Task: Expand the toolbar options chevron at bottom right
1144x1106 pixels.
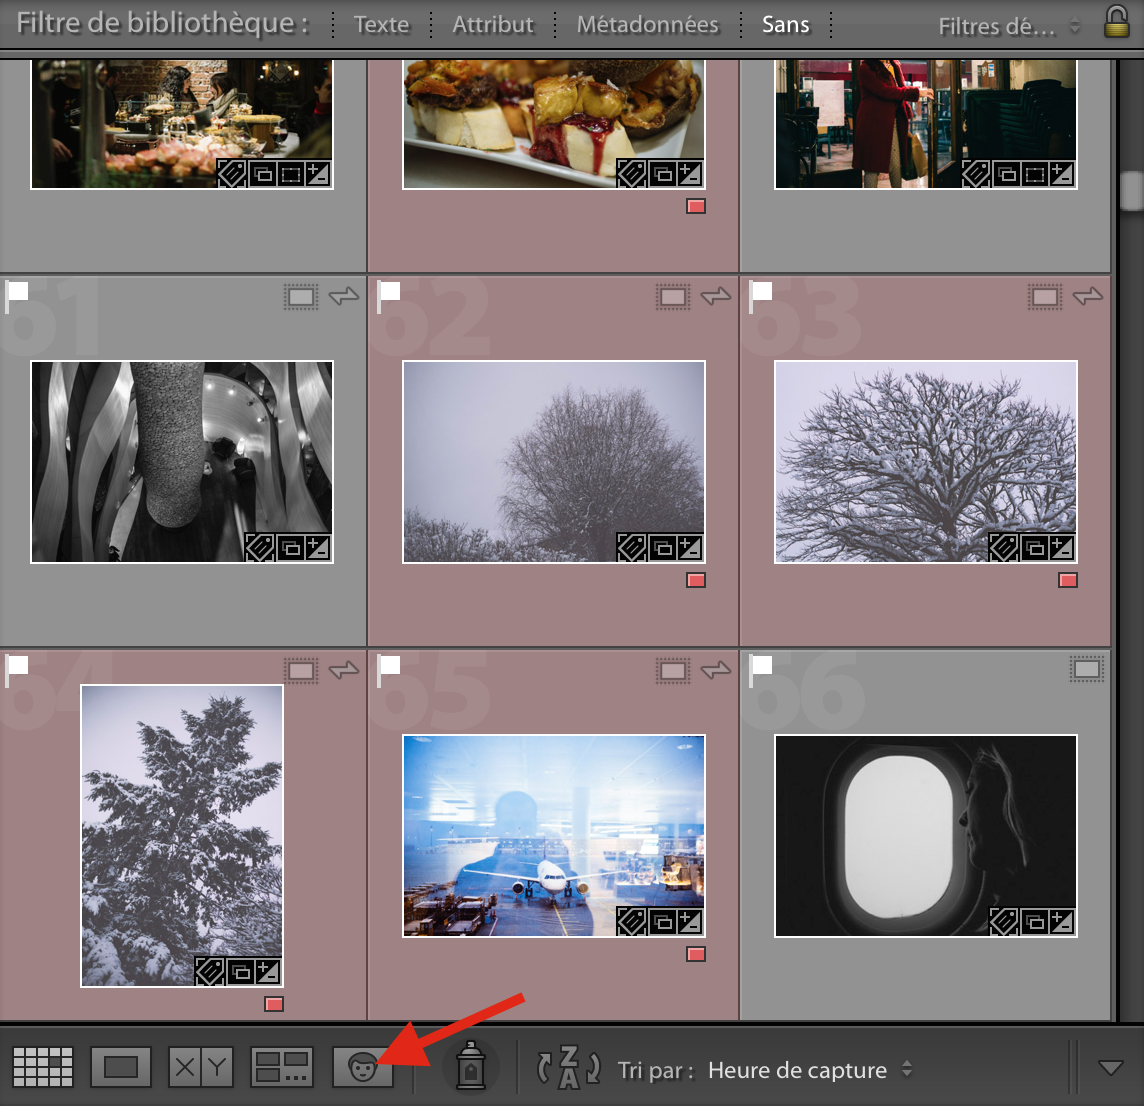Action: [1112, 1069]
